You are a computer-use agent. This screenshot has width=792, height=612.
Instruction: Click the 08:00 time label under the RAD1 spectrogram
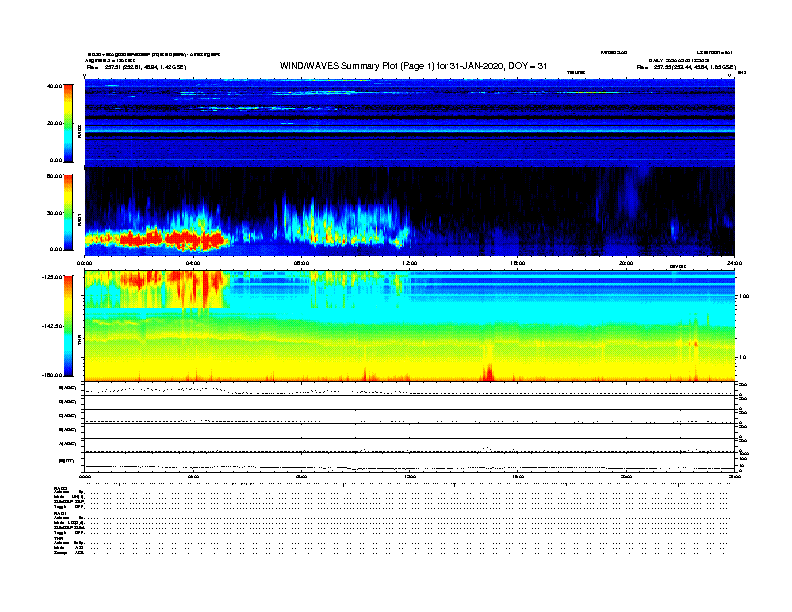pyautogui.click(x=301, y=263)
